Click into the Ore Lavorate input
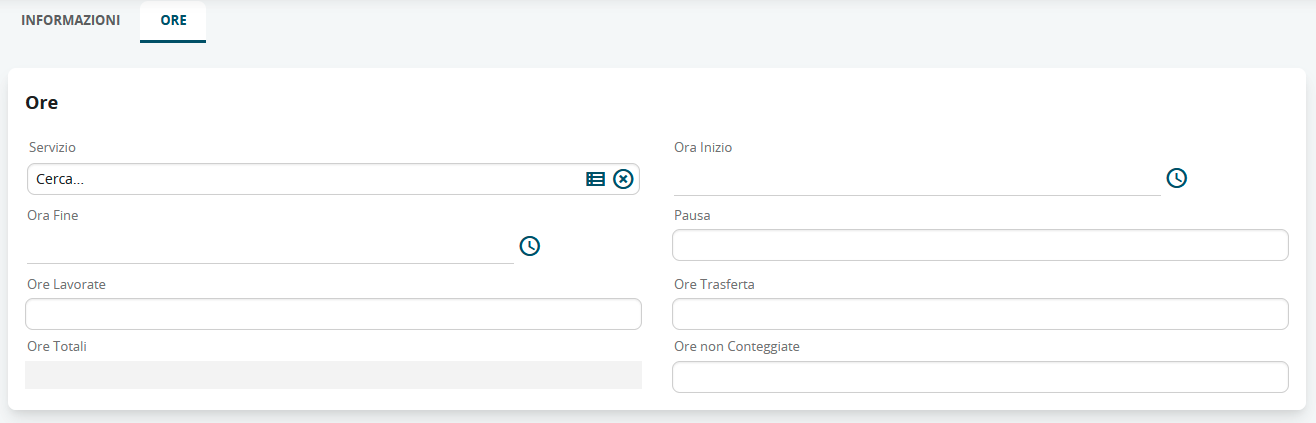The height and width of the screenshot is (423, 1316). (333, 314)
